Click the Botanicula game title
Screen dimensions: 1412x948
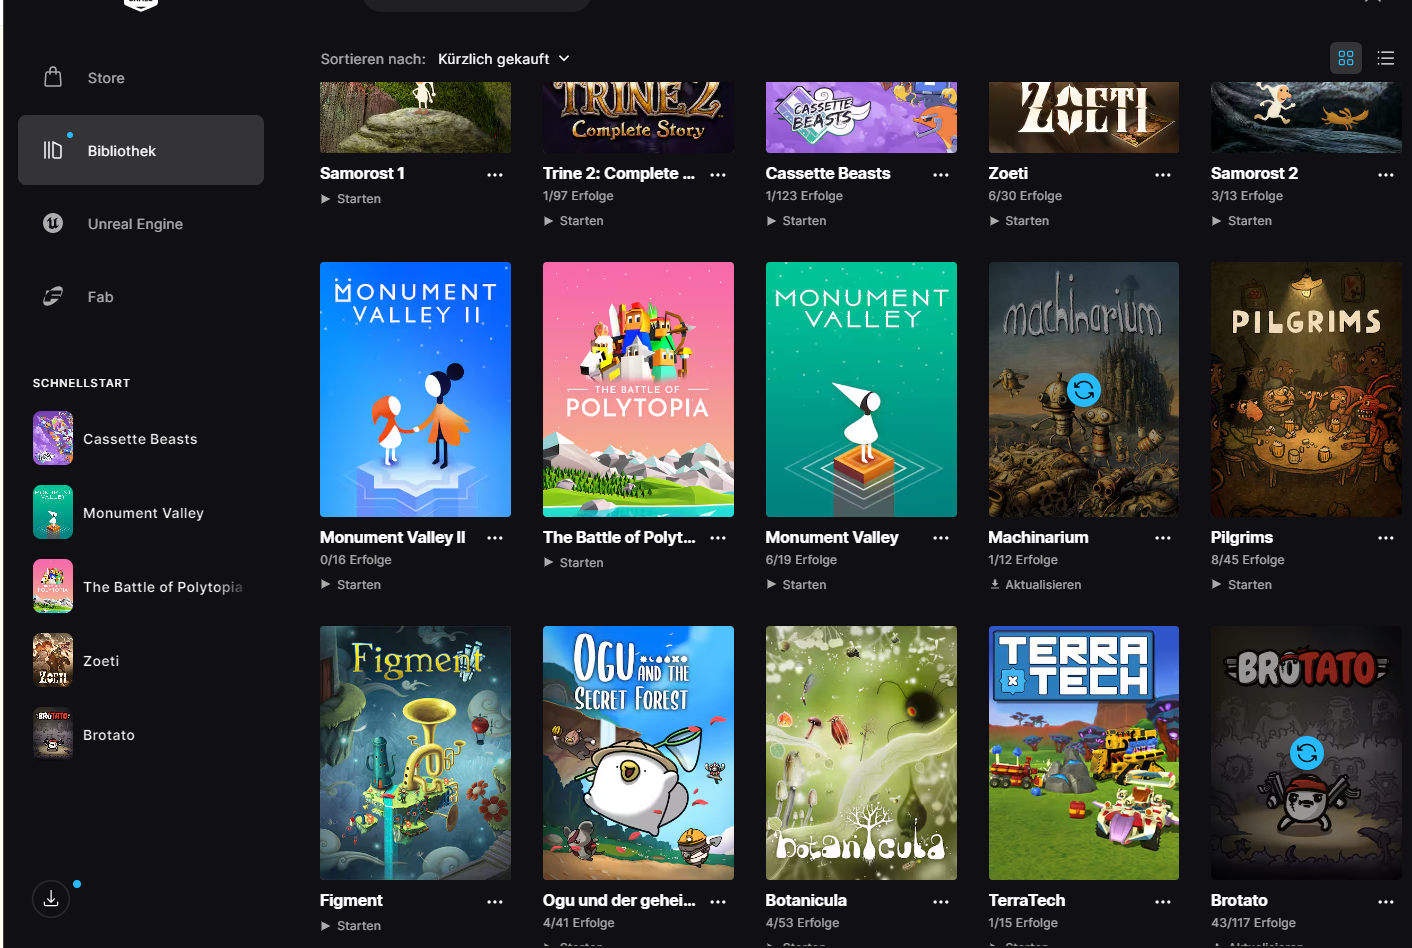tap(806, 900)
